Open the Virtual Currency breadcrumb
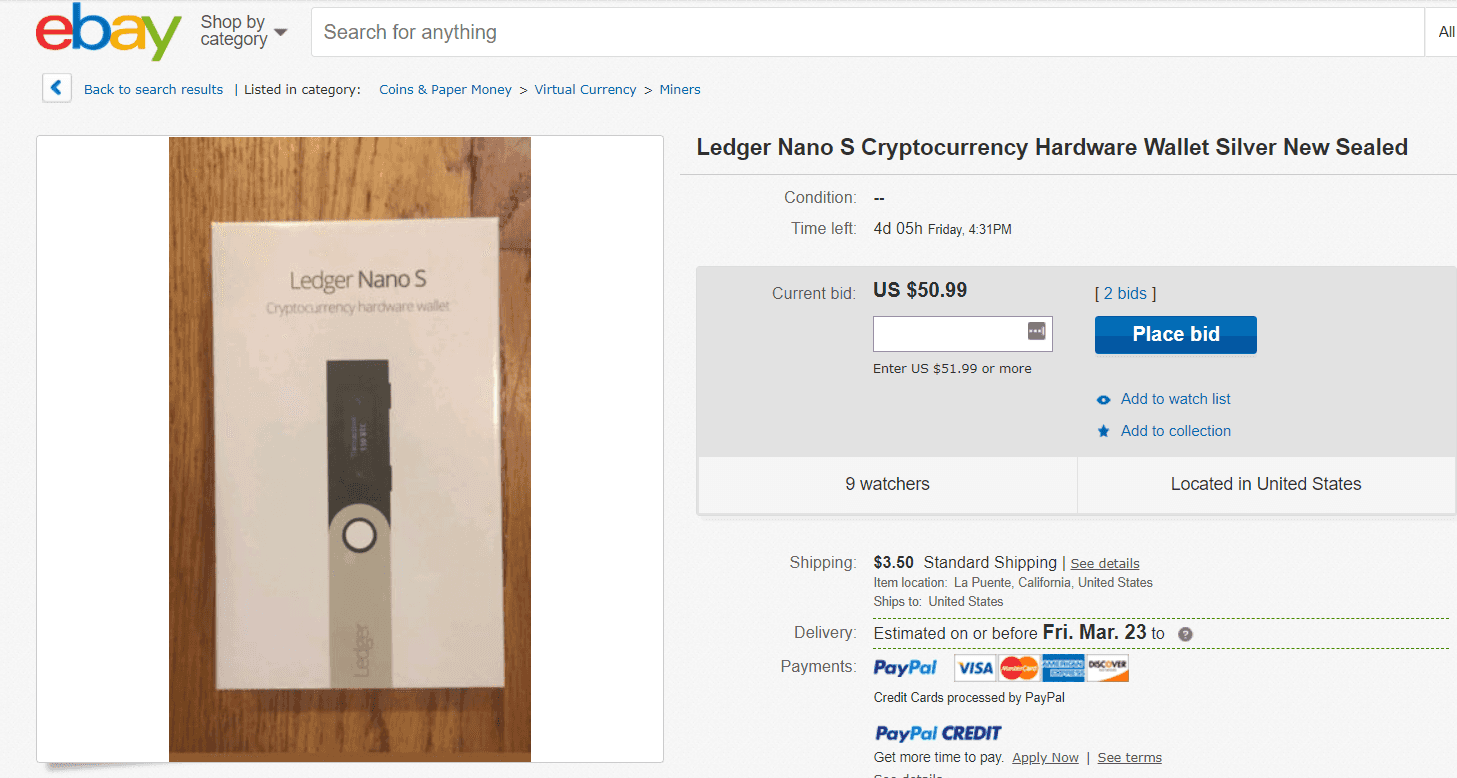The height and width of the screenshot is (778, 1457). (585, 89)
